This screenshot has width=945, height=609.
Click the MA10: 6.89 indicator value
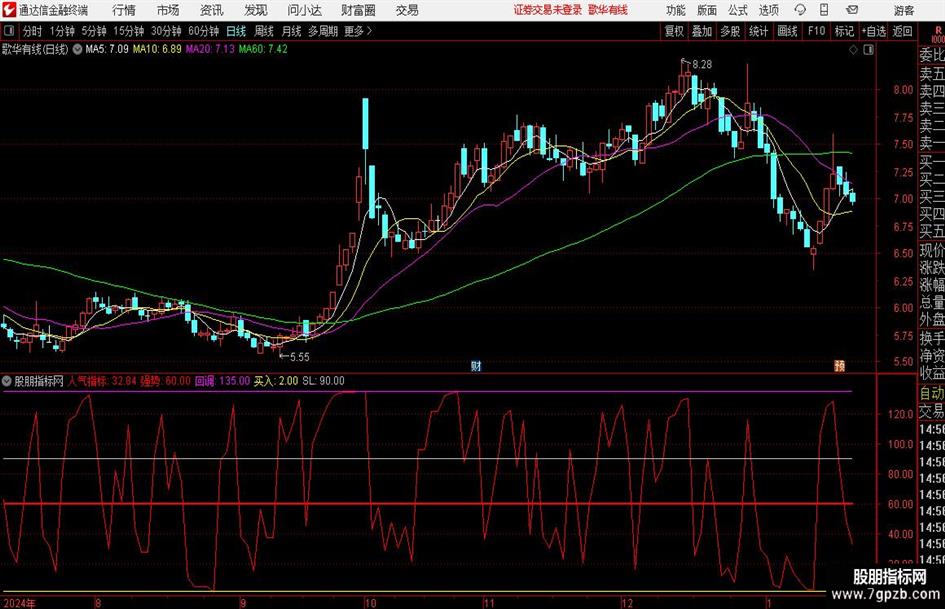tap(157, 49)
